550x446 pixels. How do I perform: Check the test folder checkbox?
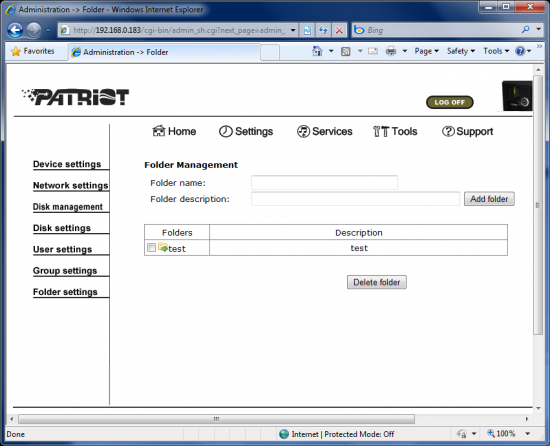(151, 248)
